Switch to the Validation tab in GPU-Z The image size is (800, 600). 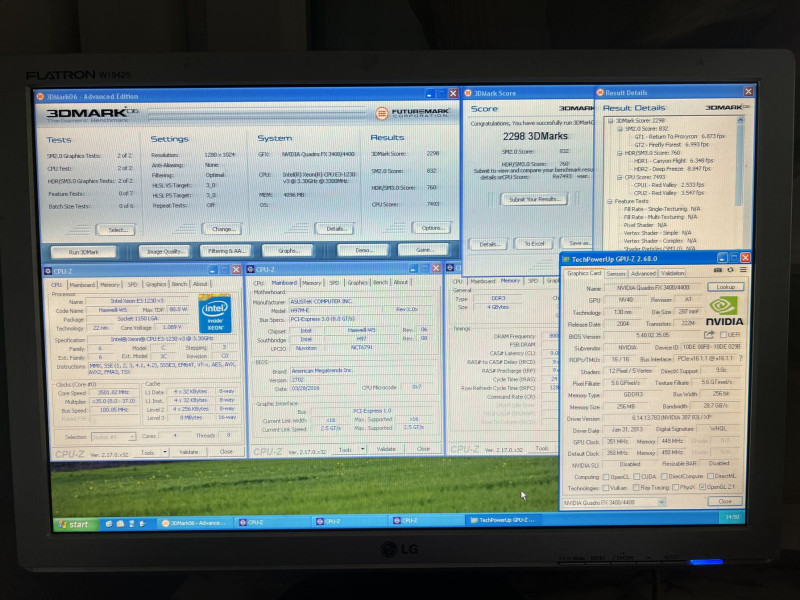click(672, 273)
